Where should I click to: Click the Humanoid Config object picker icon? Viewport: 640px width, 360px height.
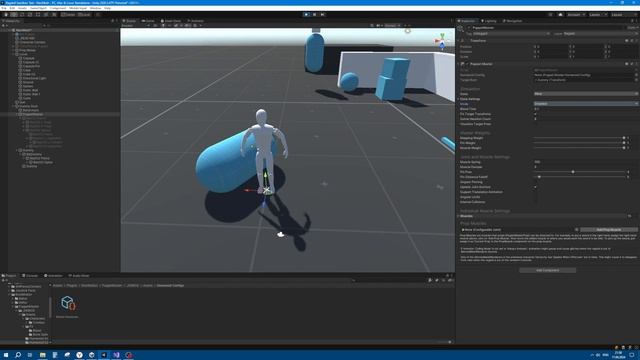coord(636,75)
